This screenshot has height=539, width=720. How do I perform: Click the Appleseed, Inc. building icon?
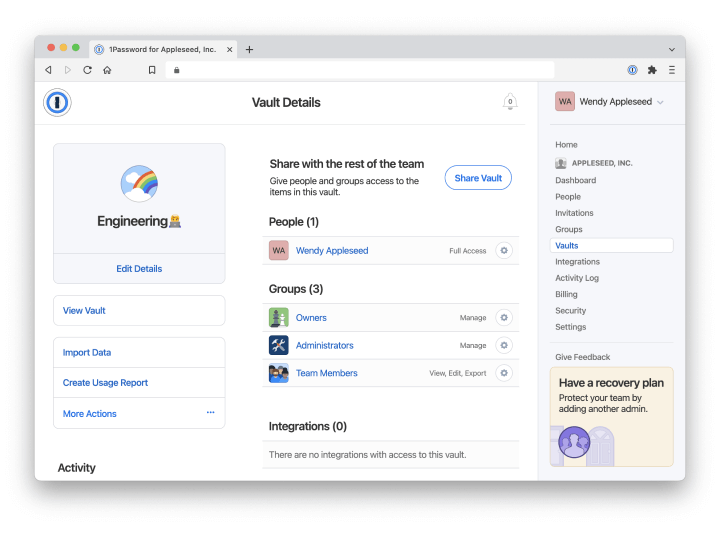pyautogui.click(x=561, y=163)
